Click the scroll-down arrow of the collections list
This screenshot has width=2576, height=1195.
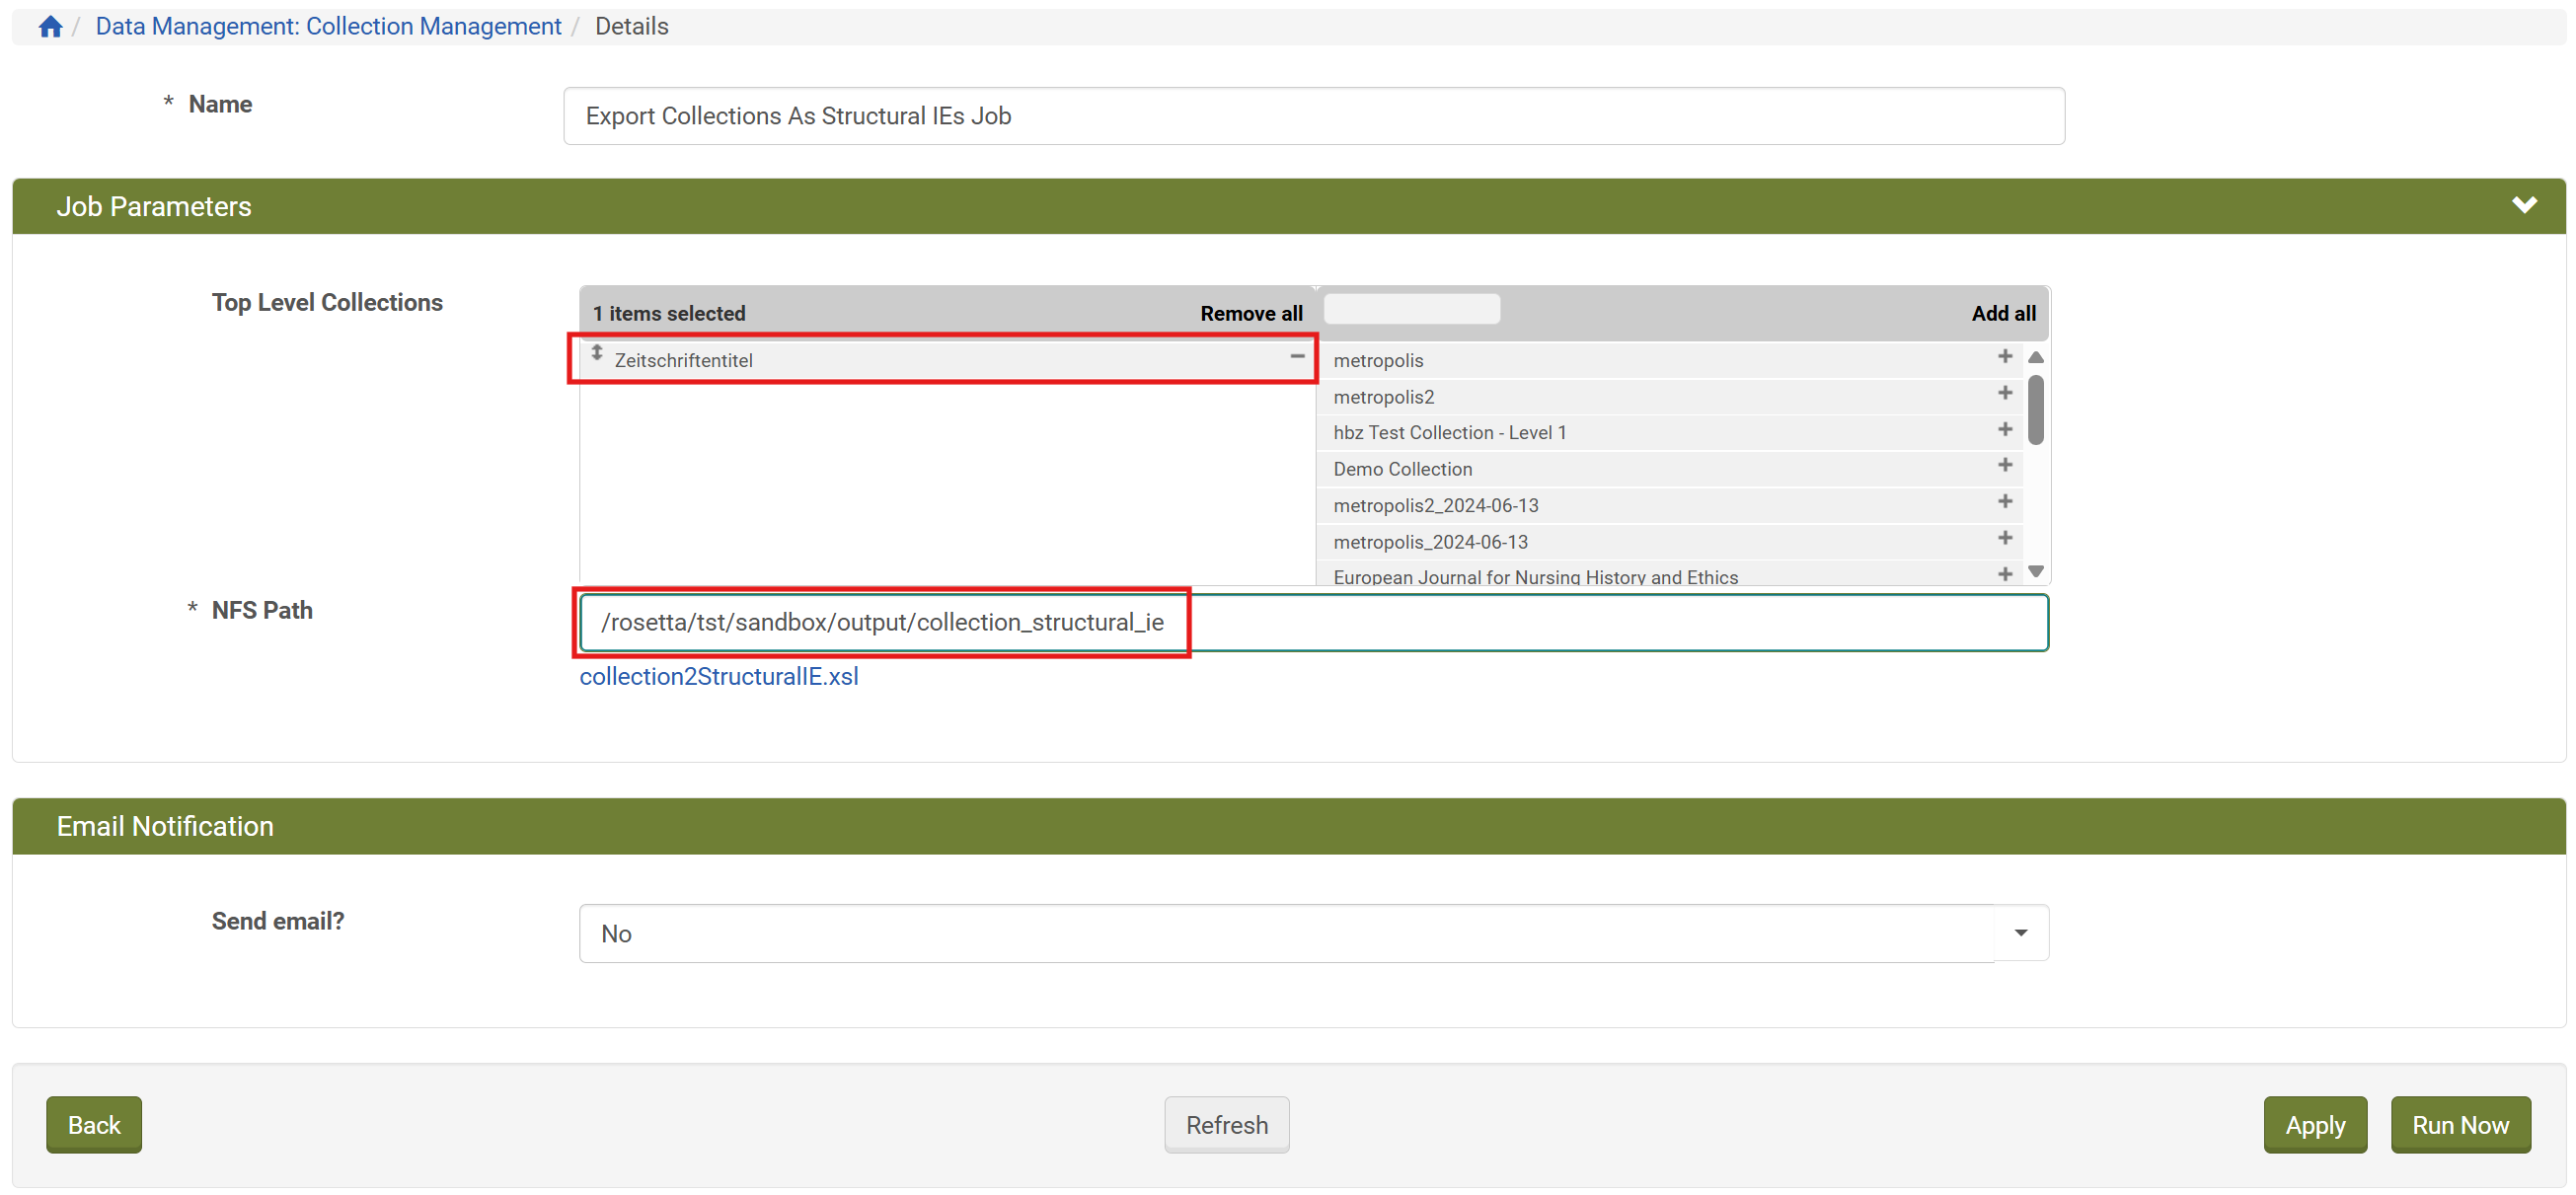(2036, 571)
